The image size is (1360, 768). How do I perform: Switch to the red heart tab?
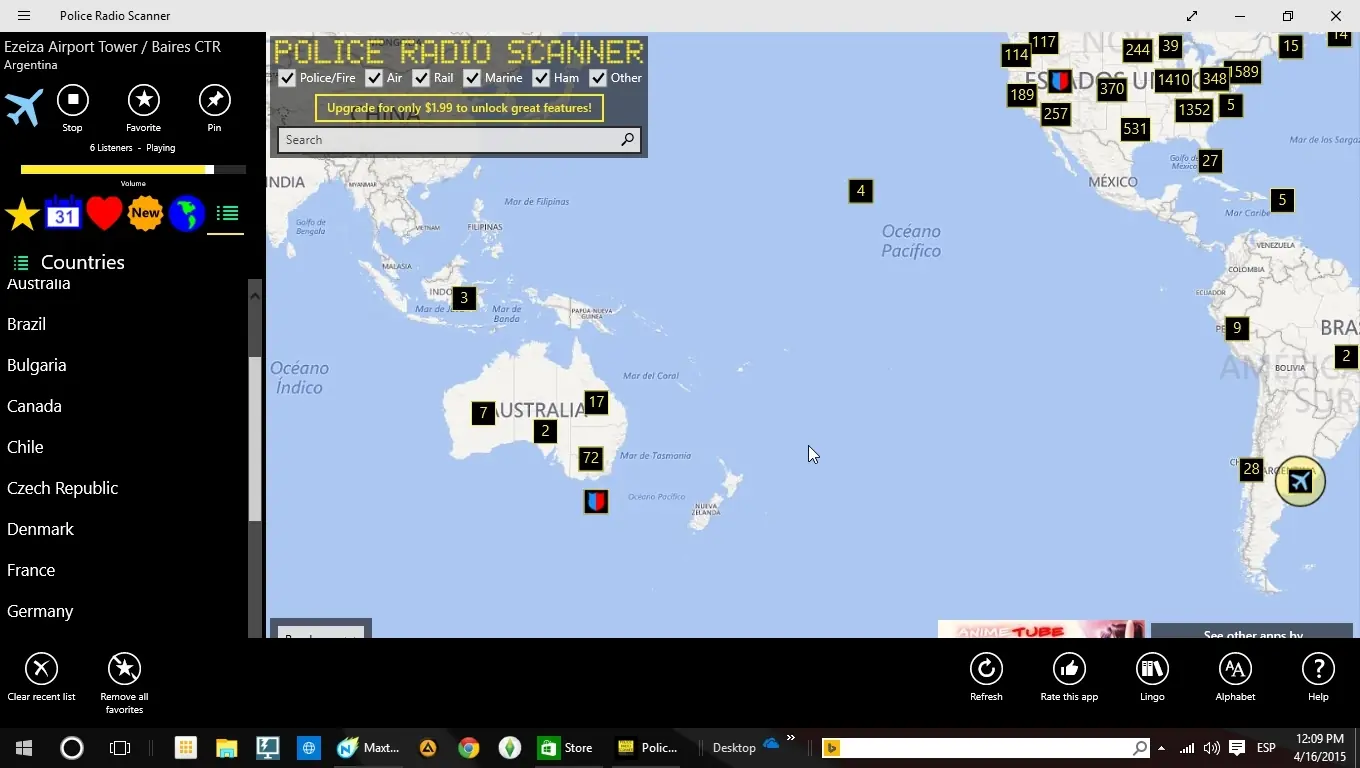(x=104, y=213)
